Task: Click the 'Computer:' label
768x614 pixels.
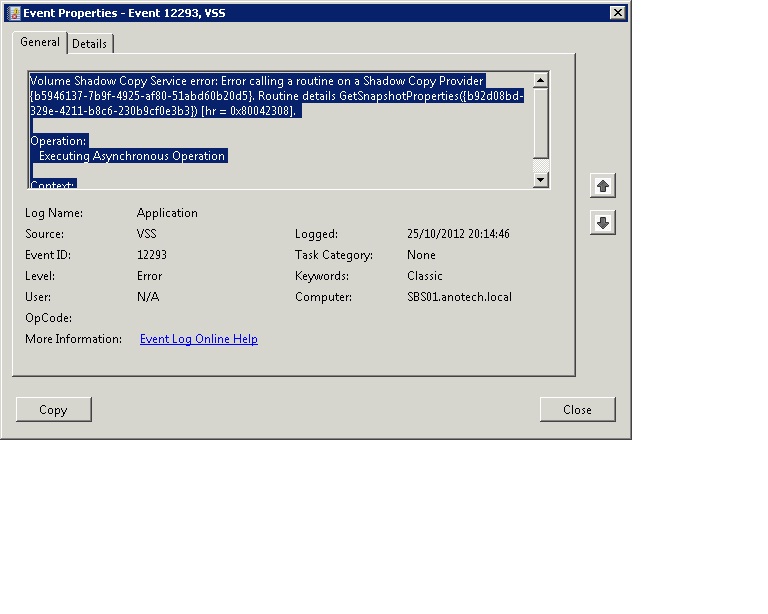Action: point(323,297)
